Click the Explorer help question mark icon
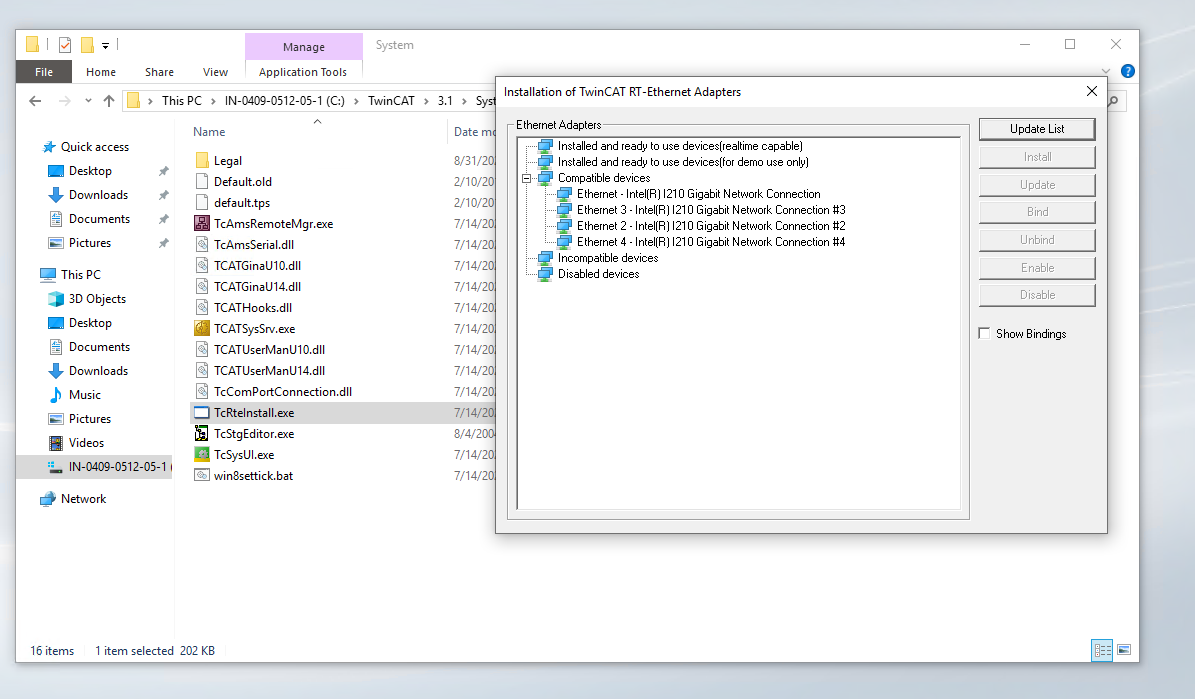Image resolution: width=1195 pixels, height=699 pixels. tap(1128, 71)
